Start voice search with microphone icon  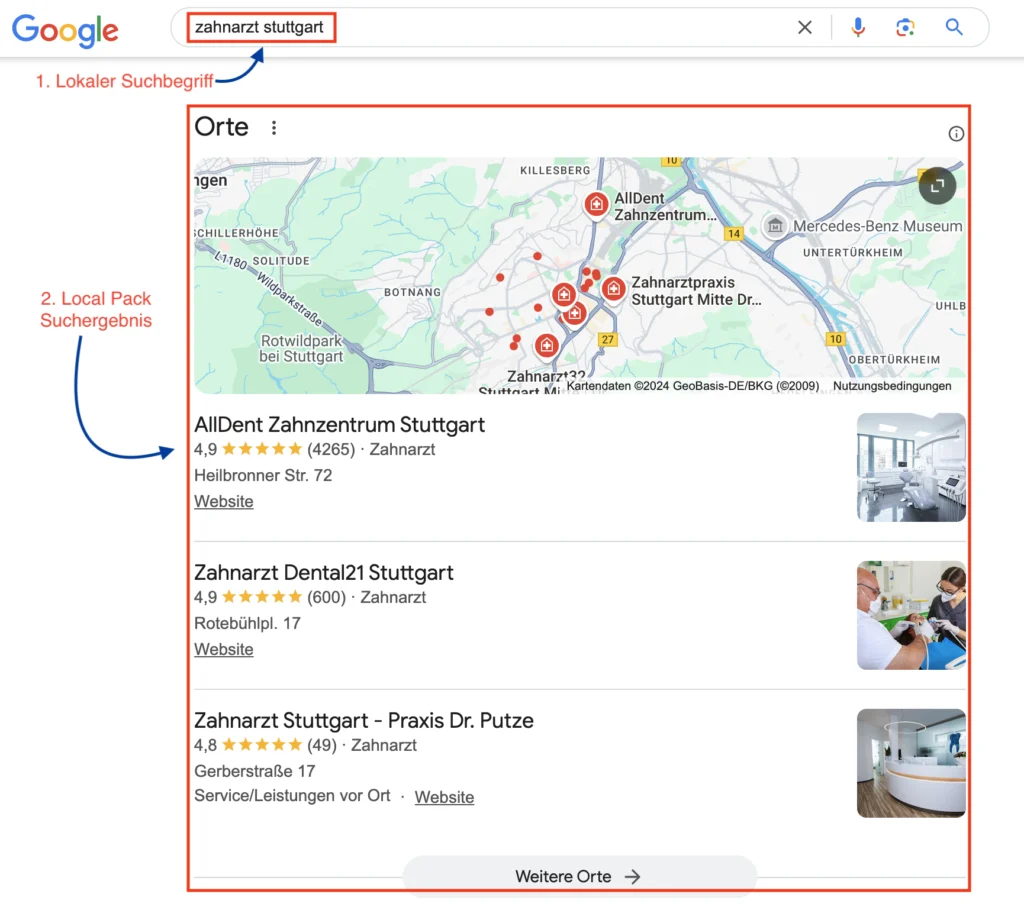click(x=858, y=28)
